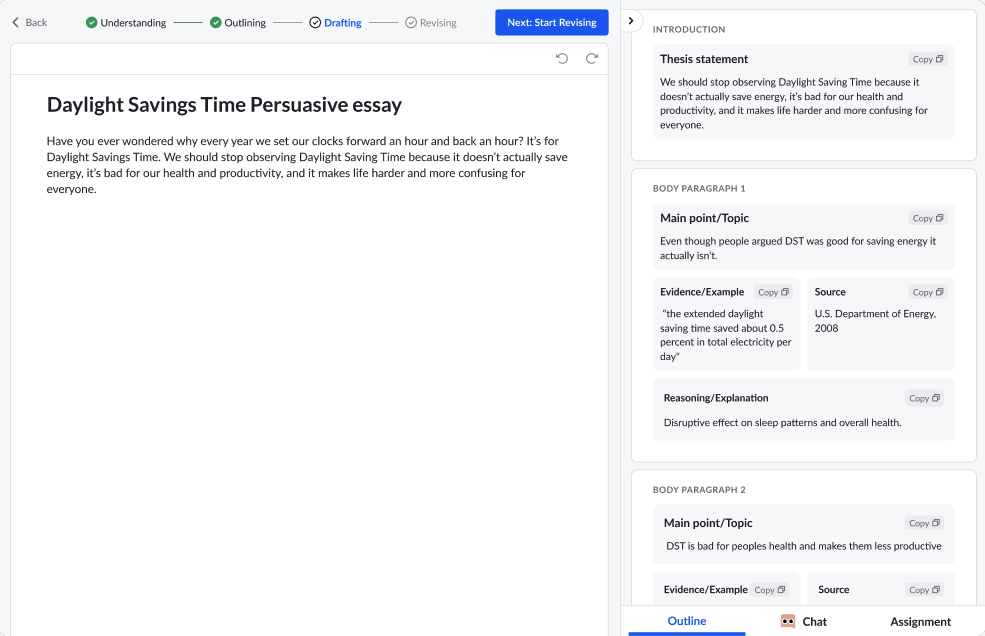Screen dimensions: 985x636
Task: Jump to the Revising step
Action: 431,23
